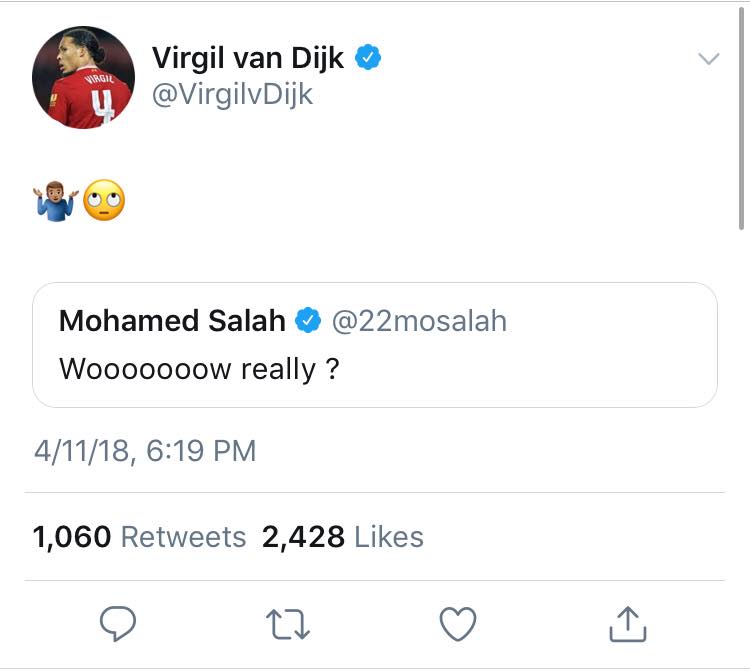750x671 pixels.
Task: Share the tweet via the share icon
Action: (x=628, y=626)
